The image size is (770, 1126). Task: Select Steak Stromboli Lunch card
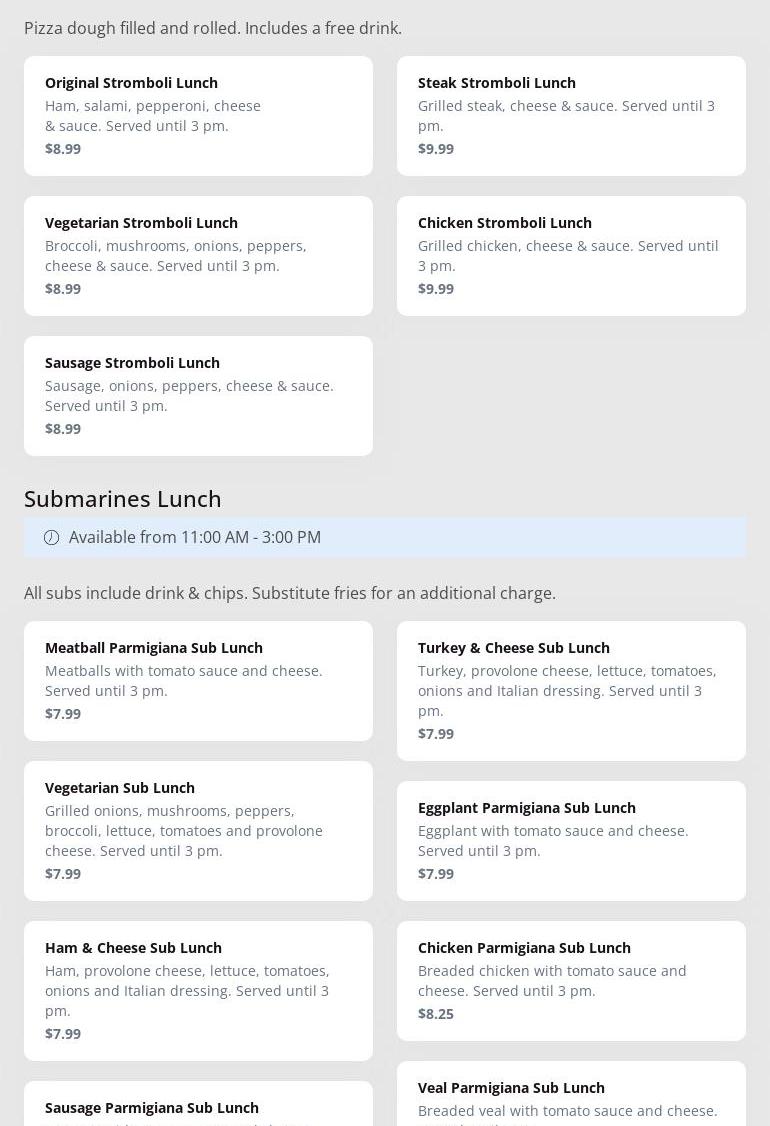coord(571,116)
